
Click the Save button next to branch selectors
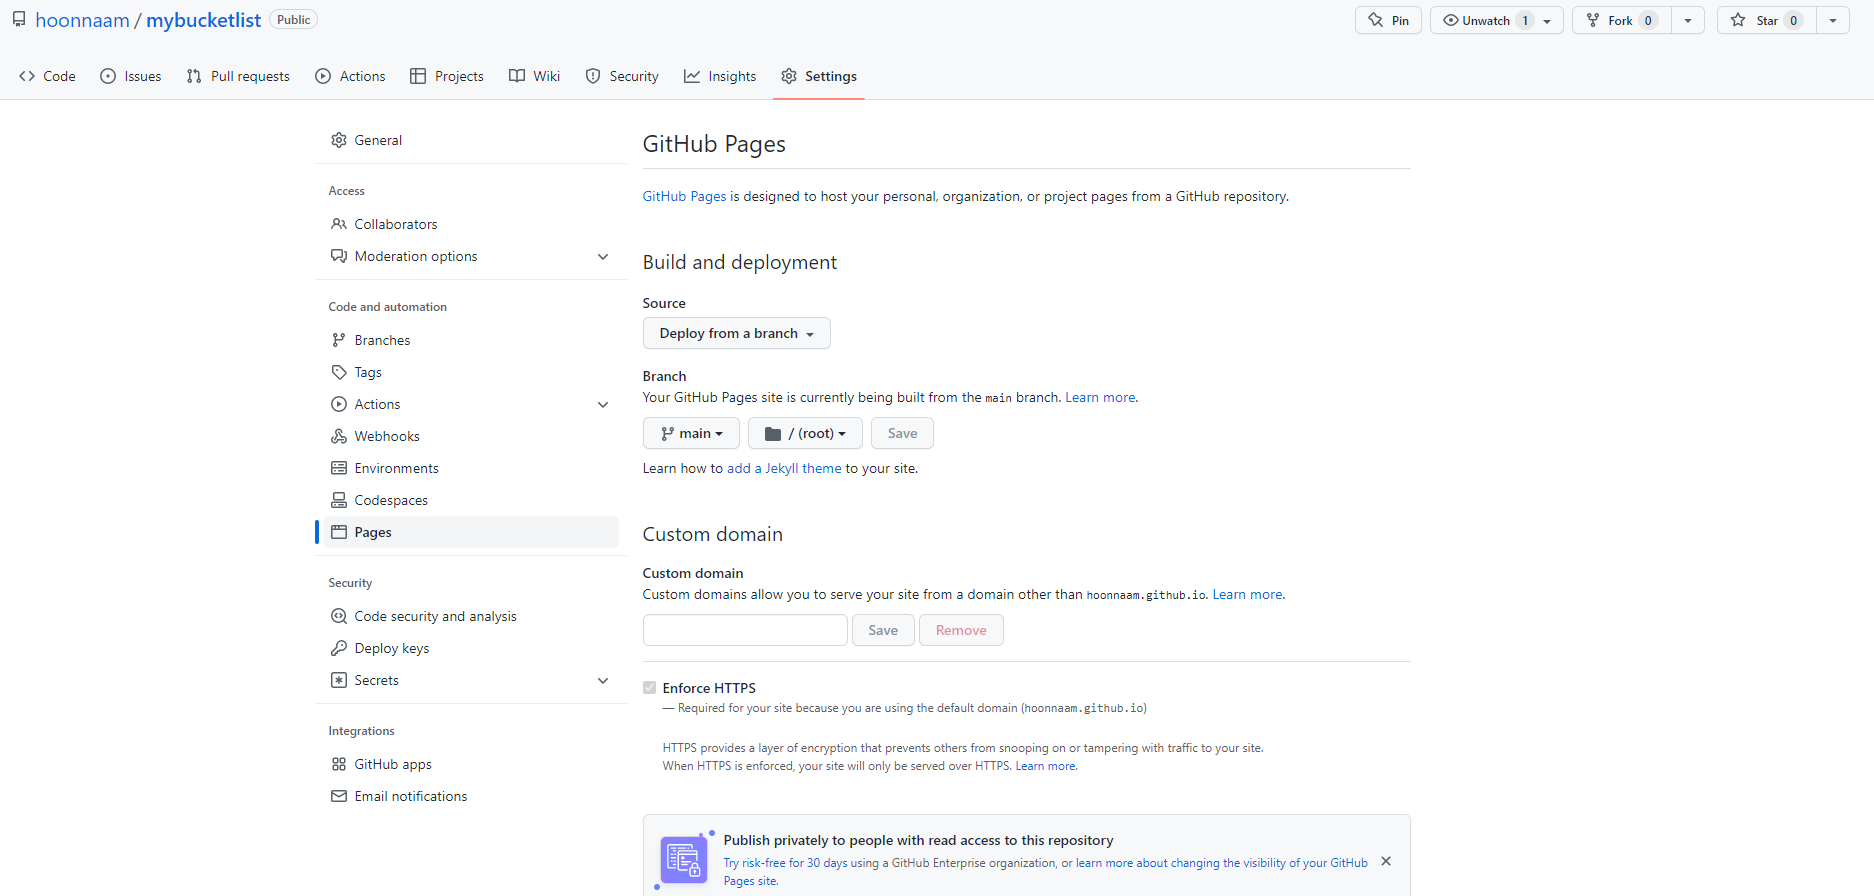click(x=902, y=433)
